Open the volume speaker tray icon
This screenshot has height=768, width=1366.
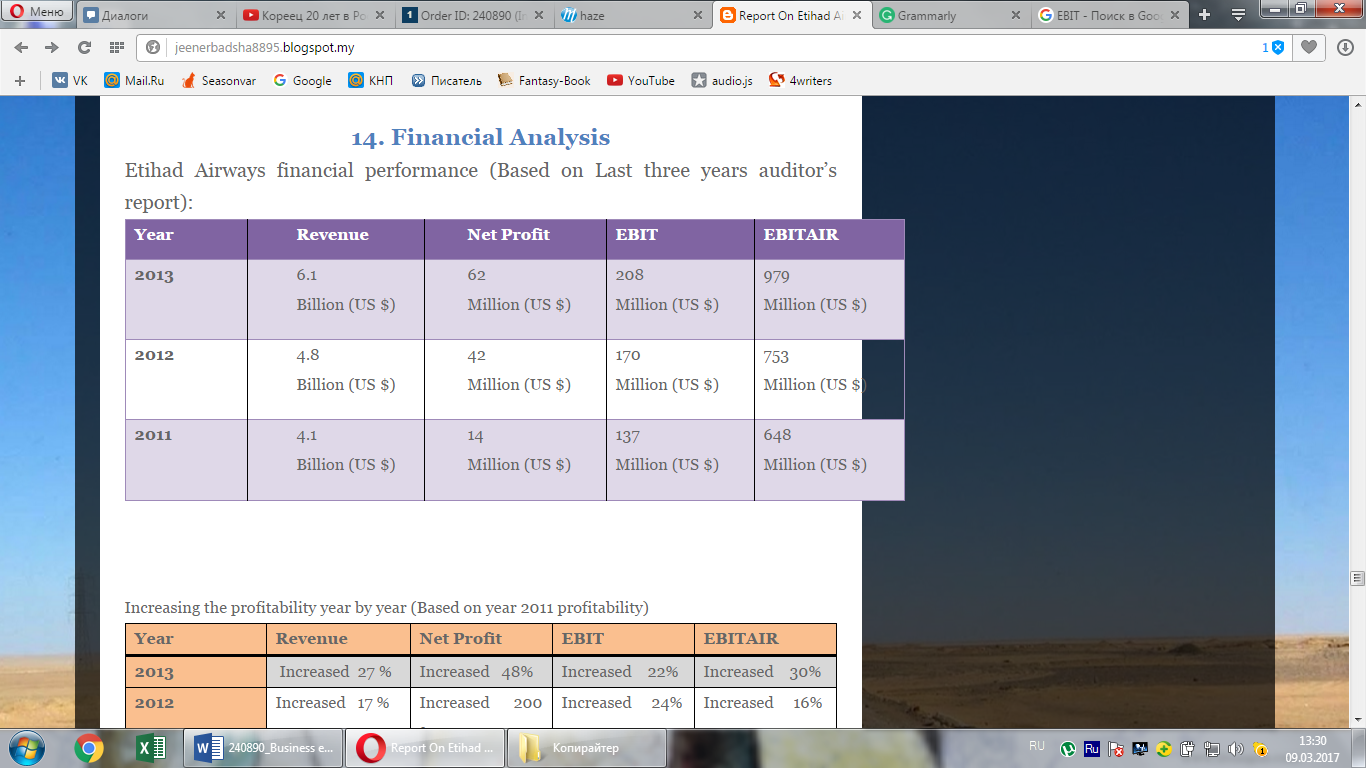click(x=1236, y=748)
